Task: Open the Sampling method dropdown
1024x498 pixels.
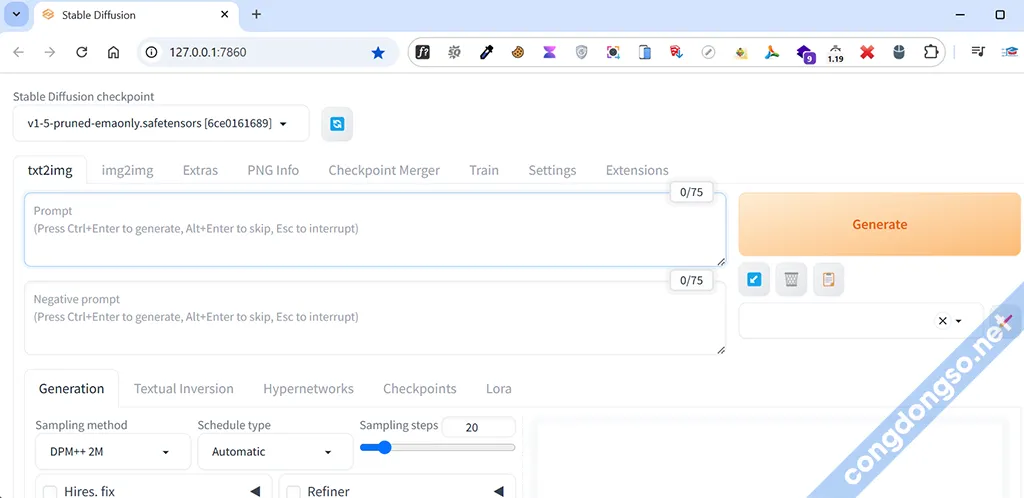Action: 113,452
